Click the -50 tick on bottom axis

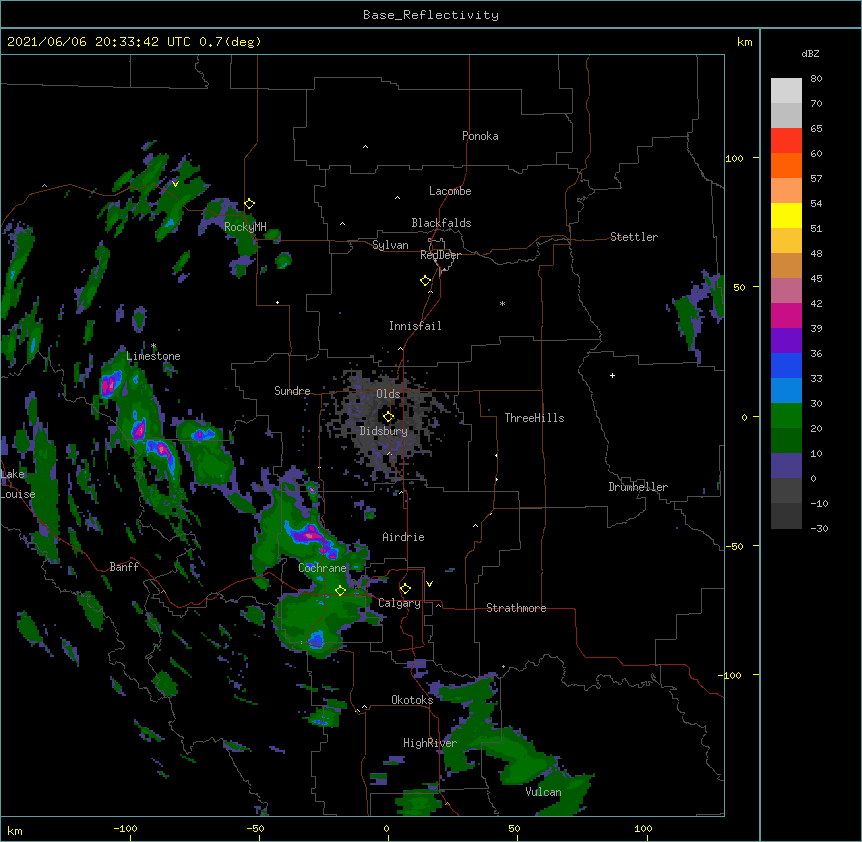[x=254, y=828]
